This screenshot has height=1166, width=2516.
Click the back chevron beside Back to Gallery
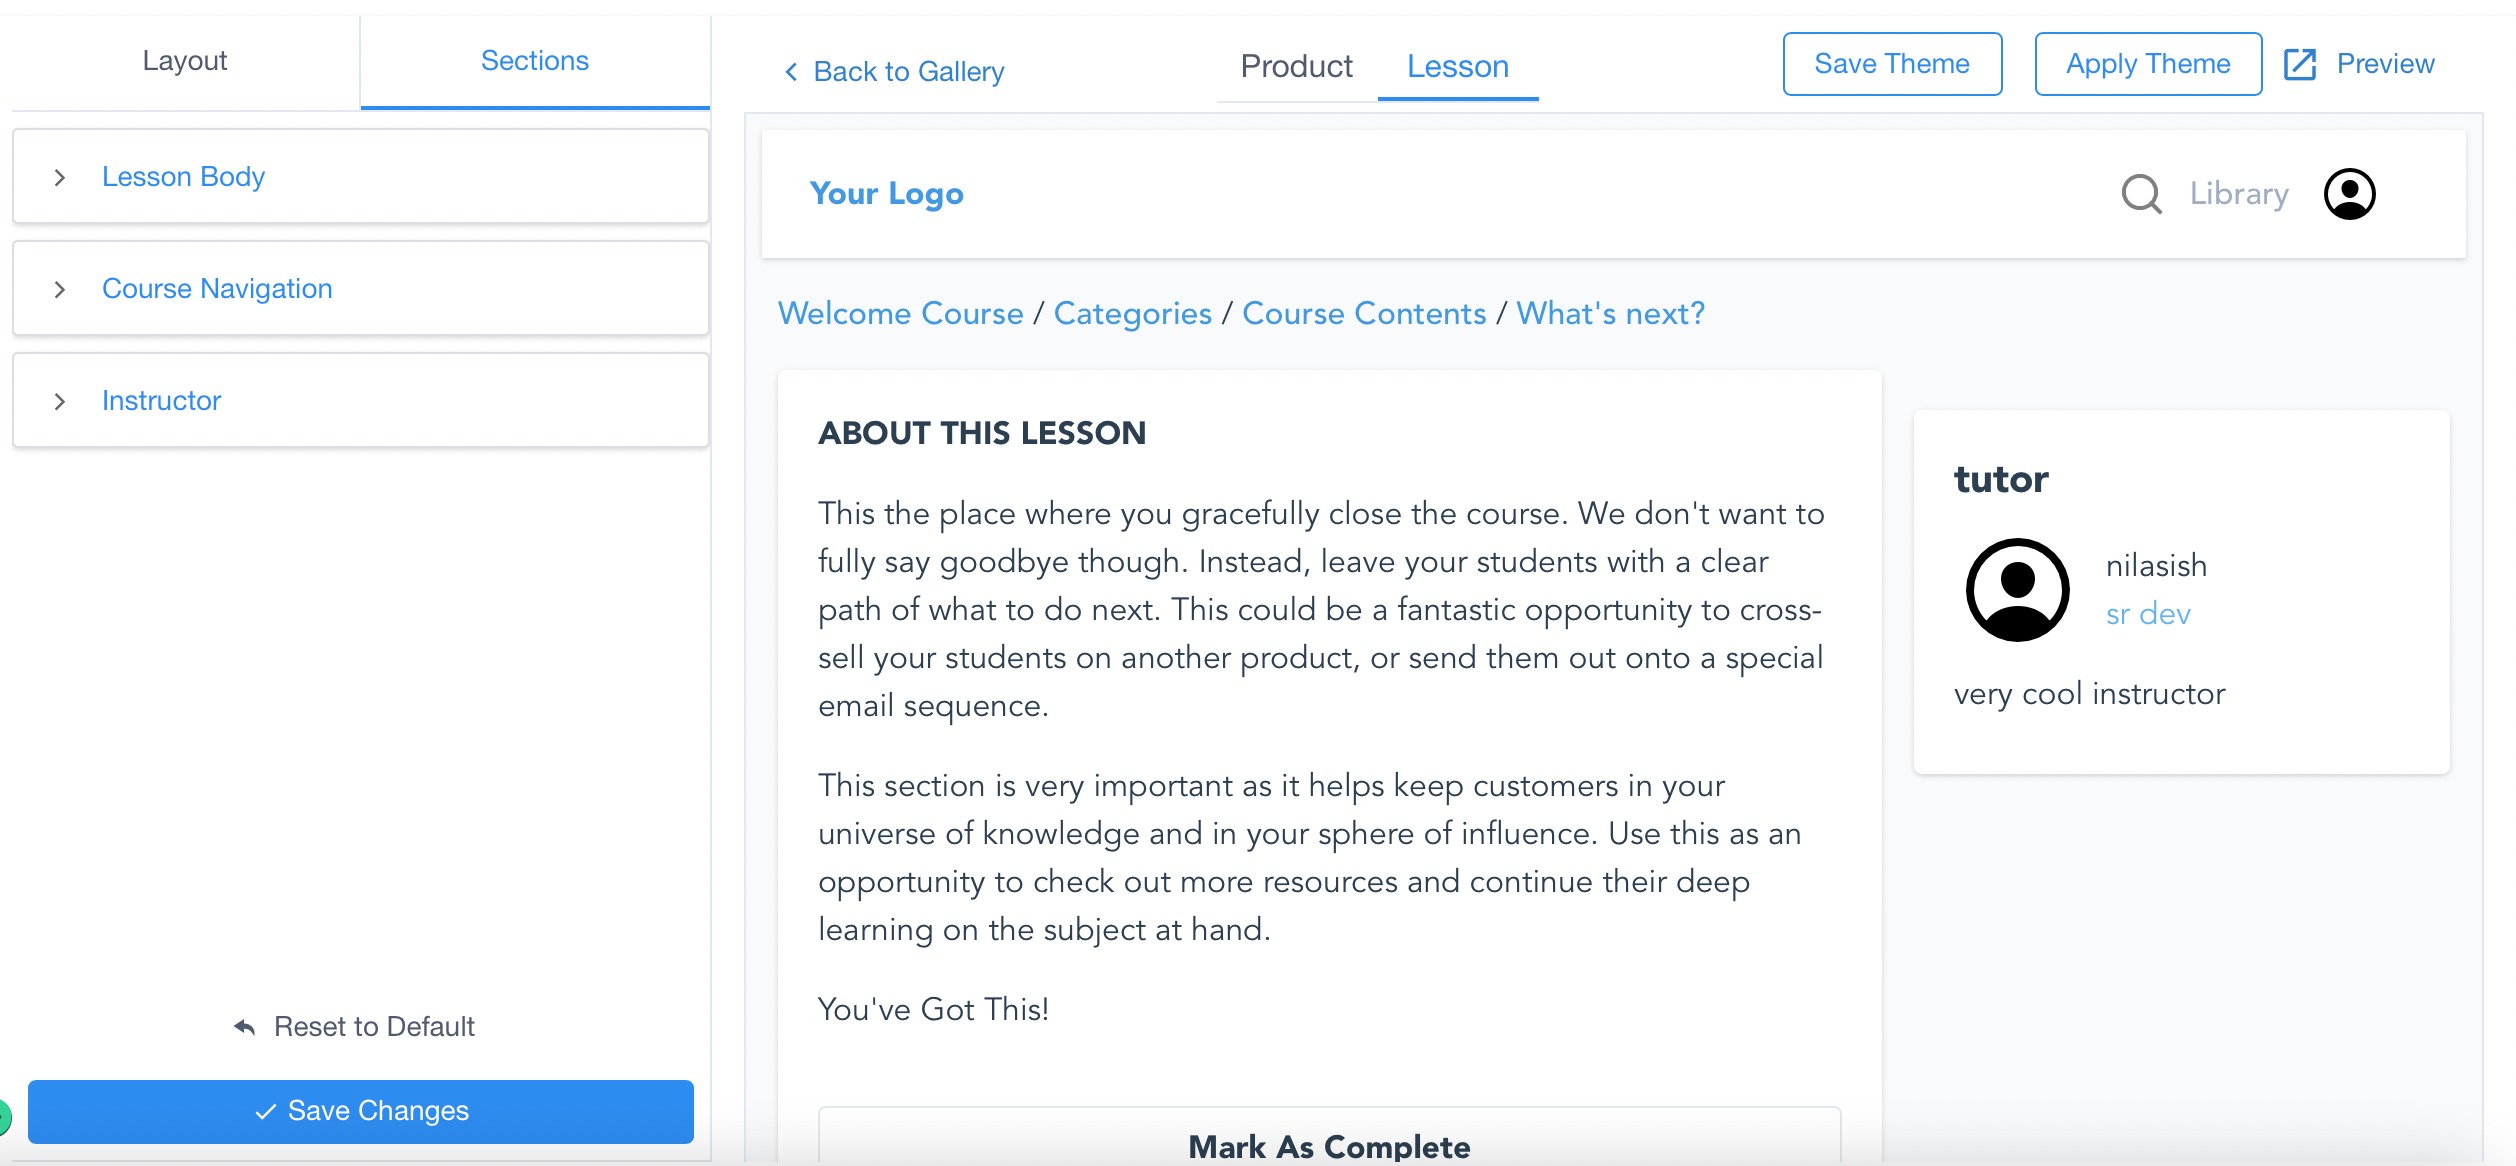click(x=791, y=71)
